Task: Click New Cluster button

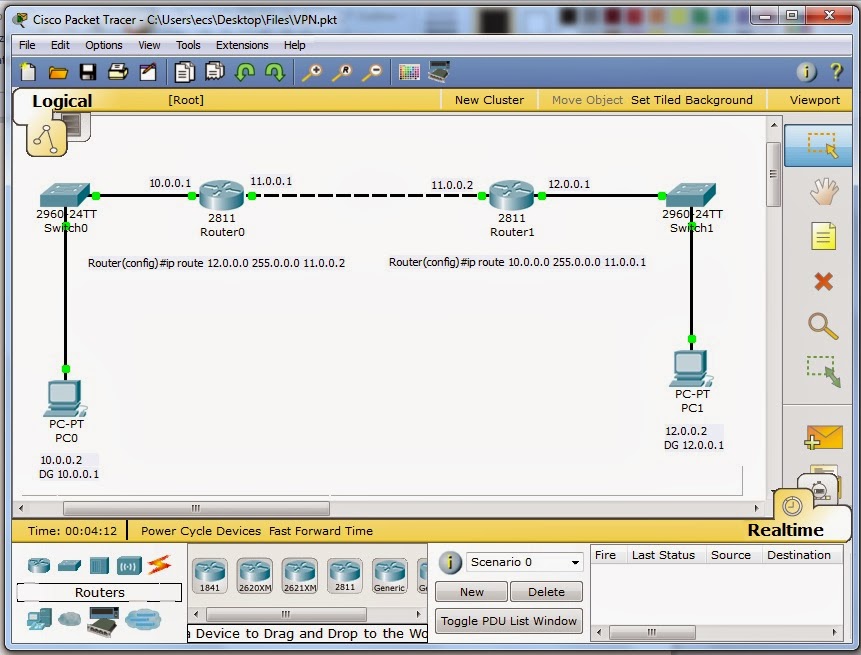Action: pyautogui.click(x=489, y=100)
